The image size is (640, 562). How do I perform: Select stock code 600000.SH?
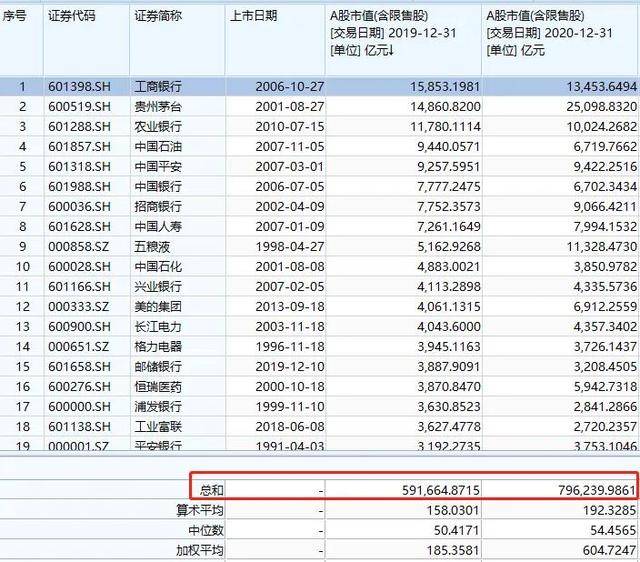(79, 407)
